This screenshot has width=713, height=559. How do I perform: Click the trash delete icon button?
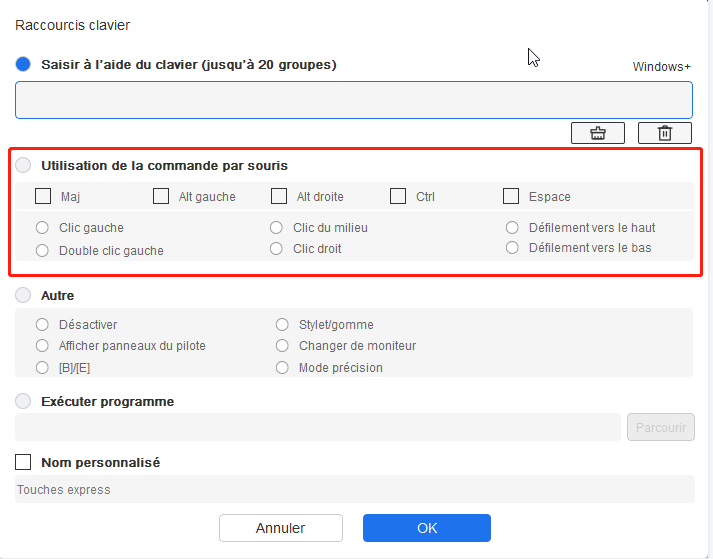664,133
